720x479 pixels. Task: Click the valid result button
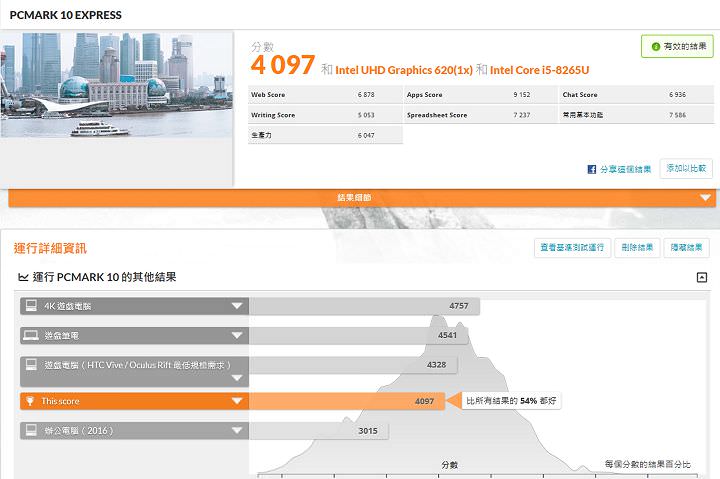coord(677,46)
